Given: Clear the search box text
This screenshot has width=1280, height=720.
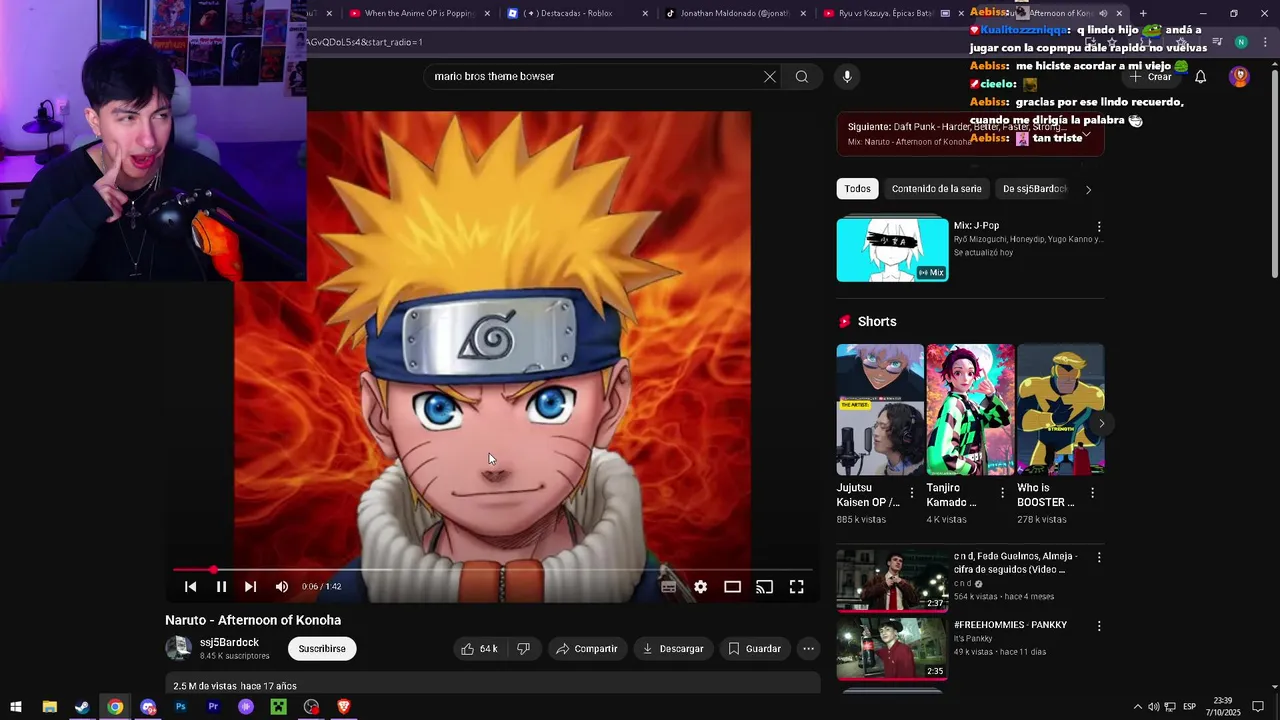Looking at the screenshot, I should (769, 76).
